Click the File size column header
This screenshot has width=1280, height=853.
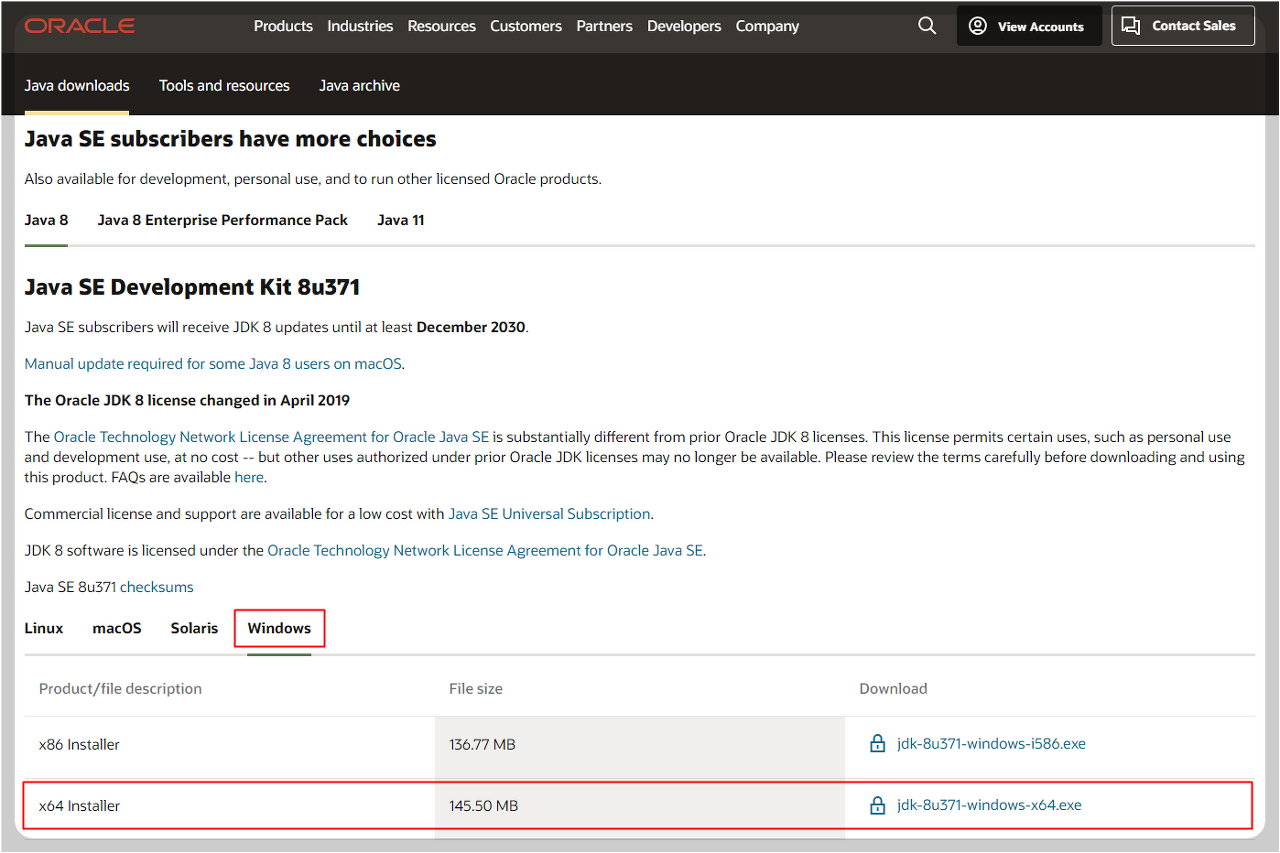[x=476, y=688]
